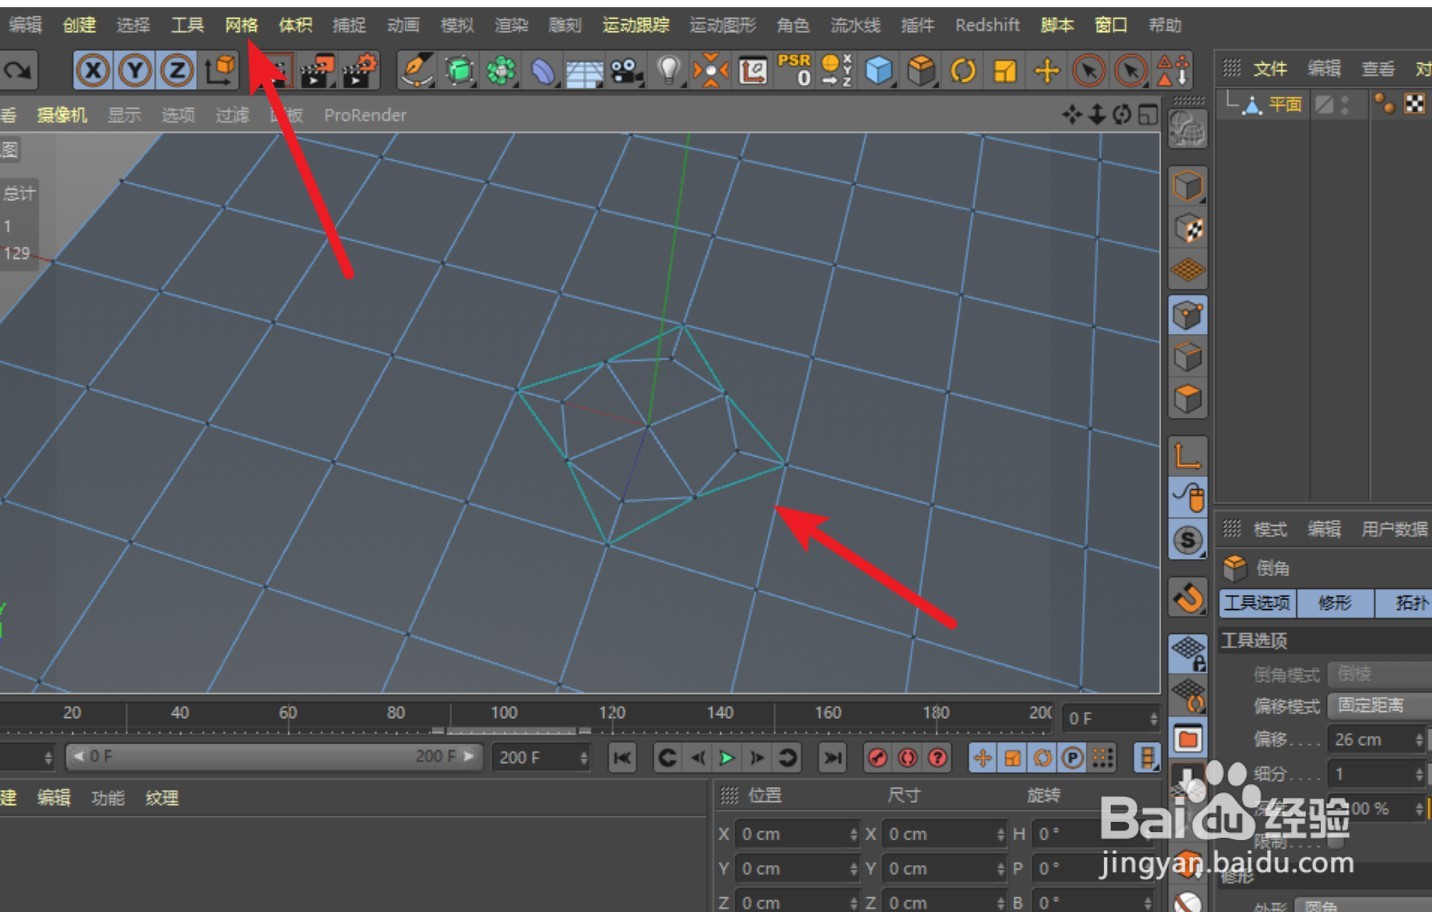Open the 脚本 (Script) menu
The width and height of the screenshot is (1432, 912).
[1057, 25]
